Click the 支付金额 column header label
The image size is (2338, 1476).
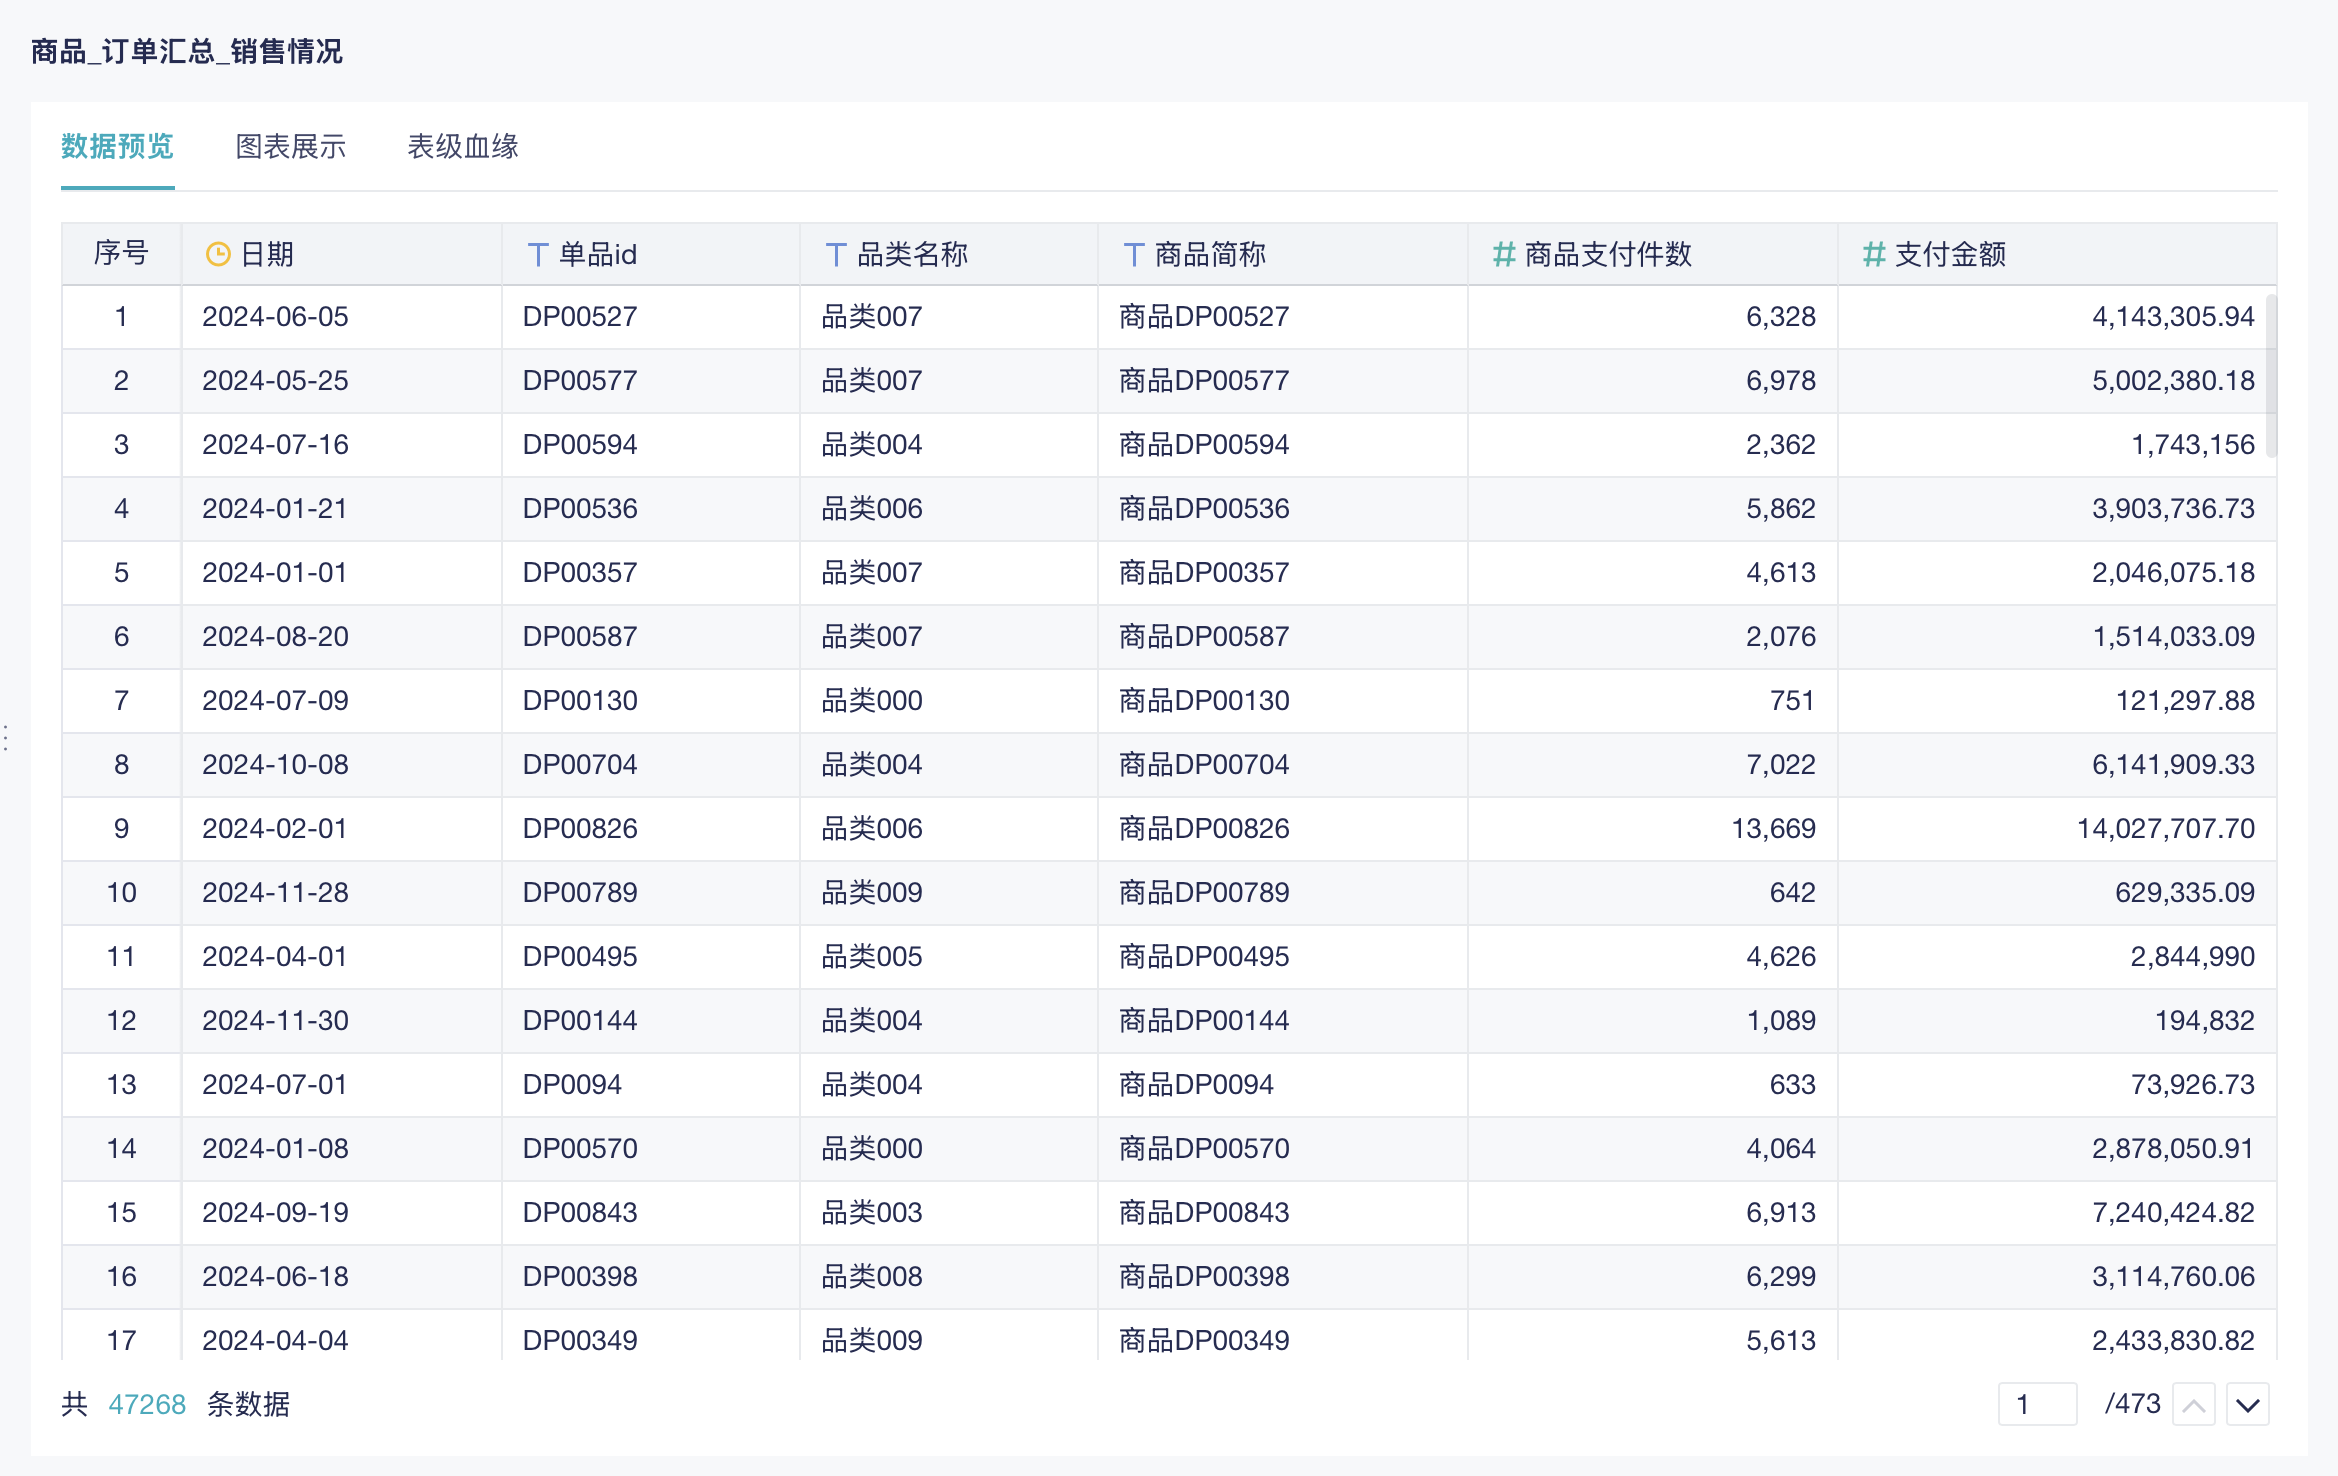tap(1950, 254)
